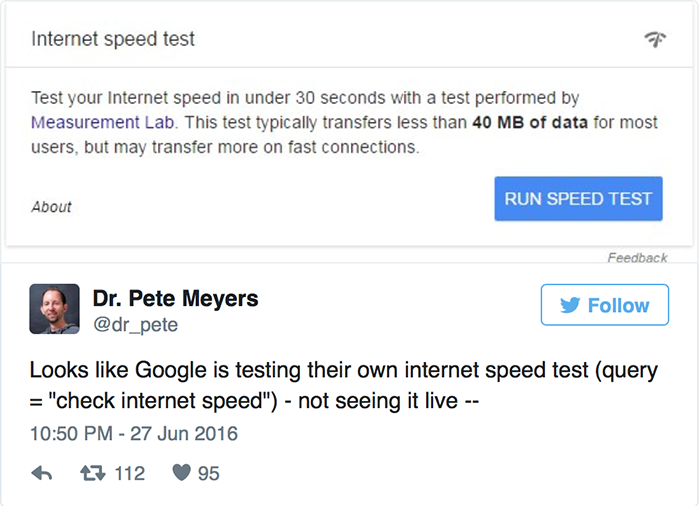Click the retweet count 112
The height and width of the screenshot is (506, 700).
(x=129, y=473)
